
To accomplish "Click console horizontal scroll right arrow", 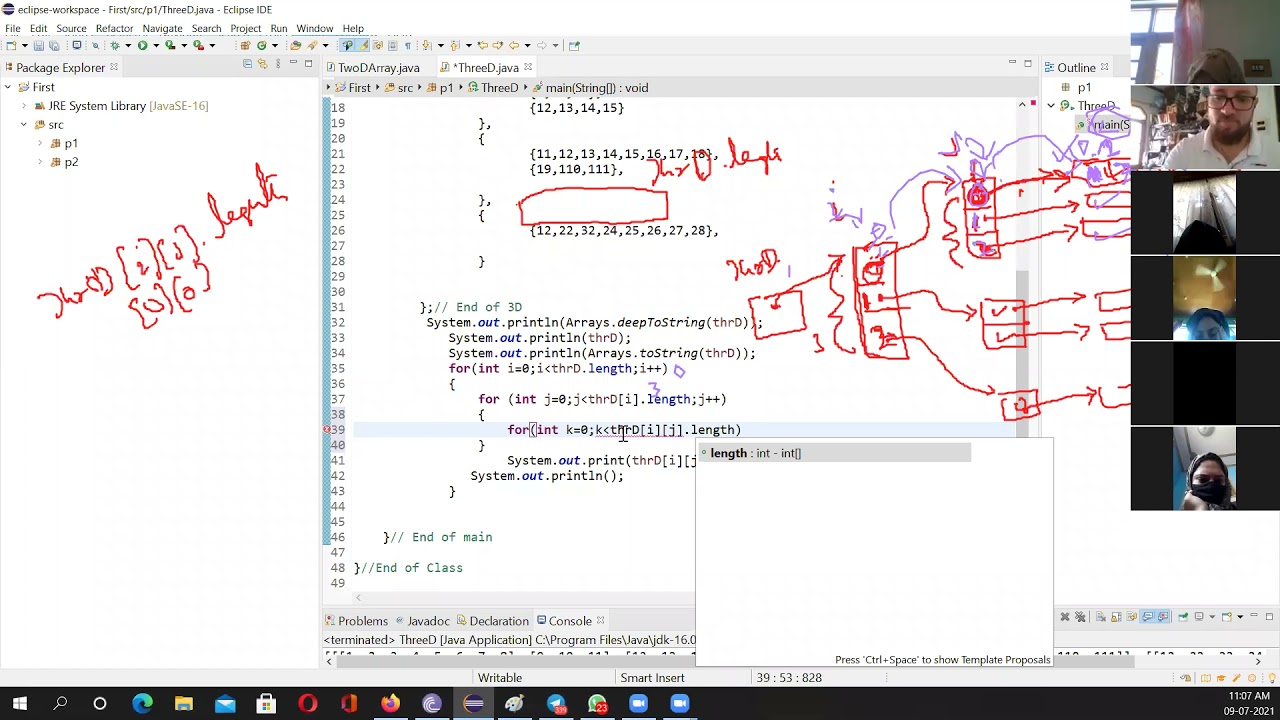I will tap(1258, 660).
